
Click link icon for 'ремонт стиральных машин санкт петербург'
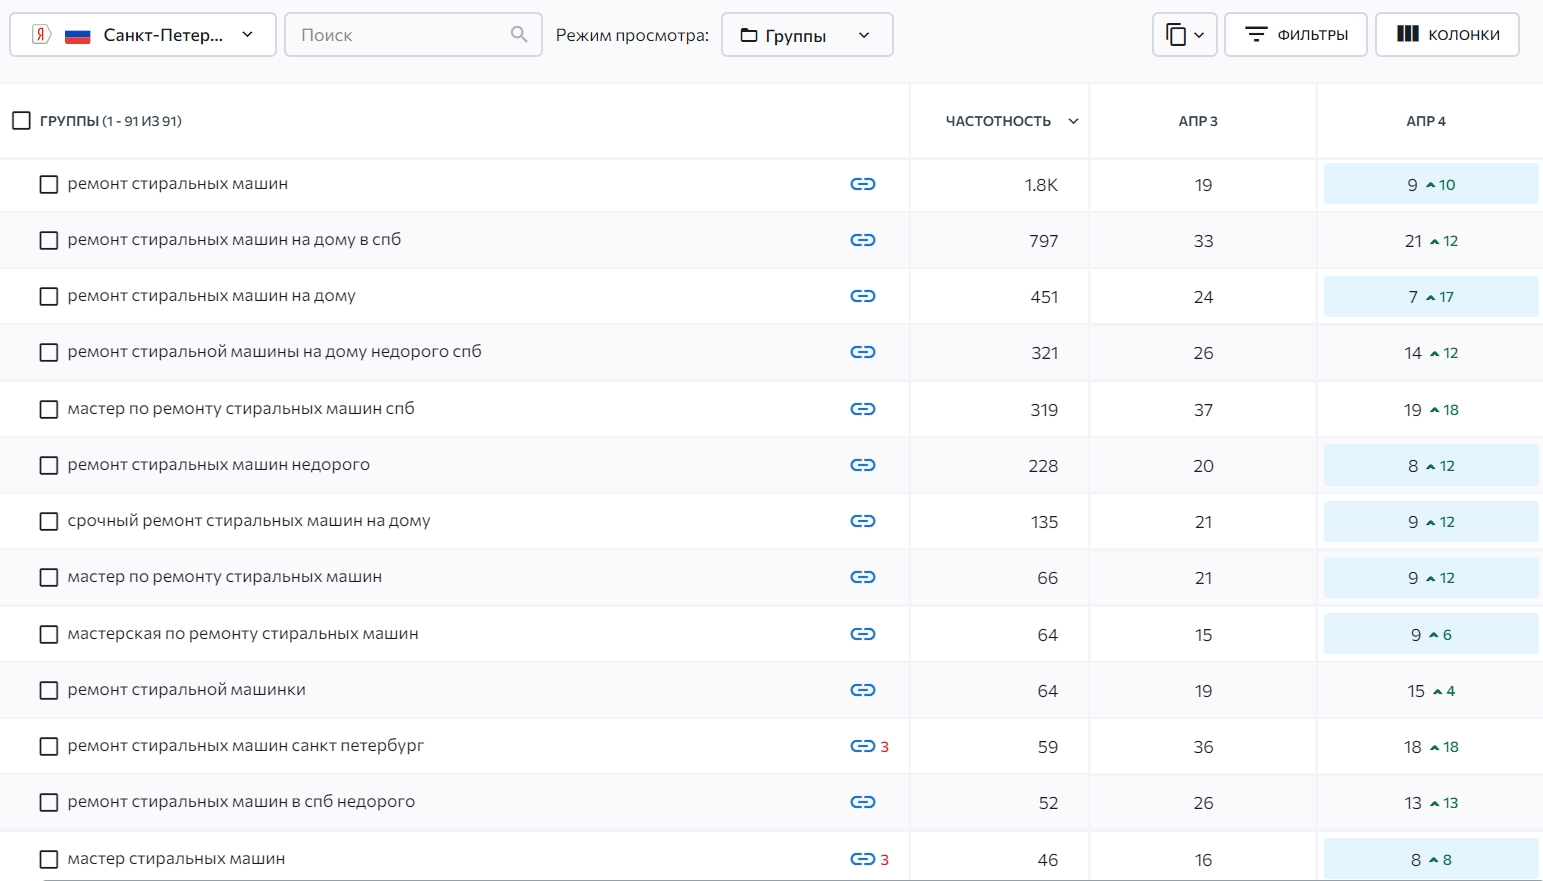tap(862, 746)
